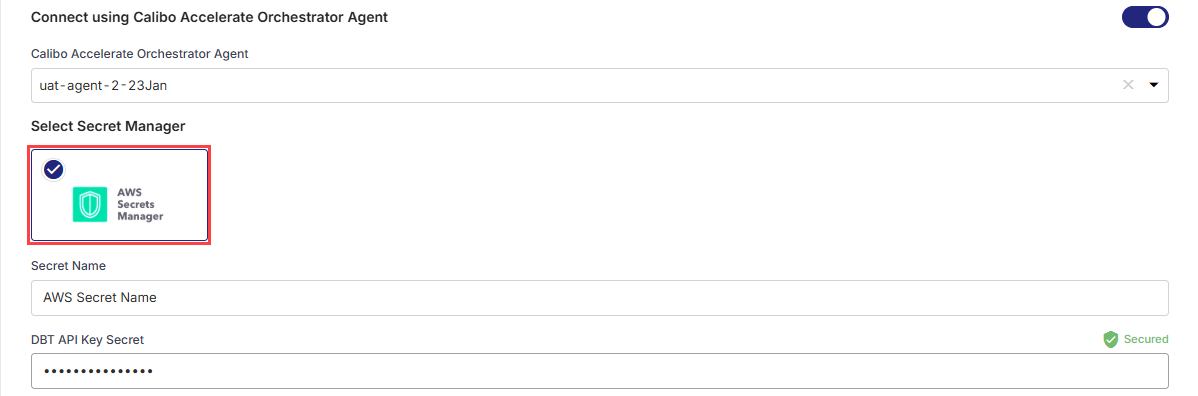The width and height of the screenshot is (1198, 396).
Task: Click the Select Secret Manager heading
Action: tap(108, 126)
